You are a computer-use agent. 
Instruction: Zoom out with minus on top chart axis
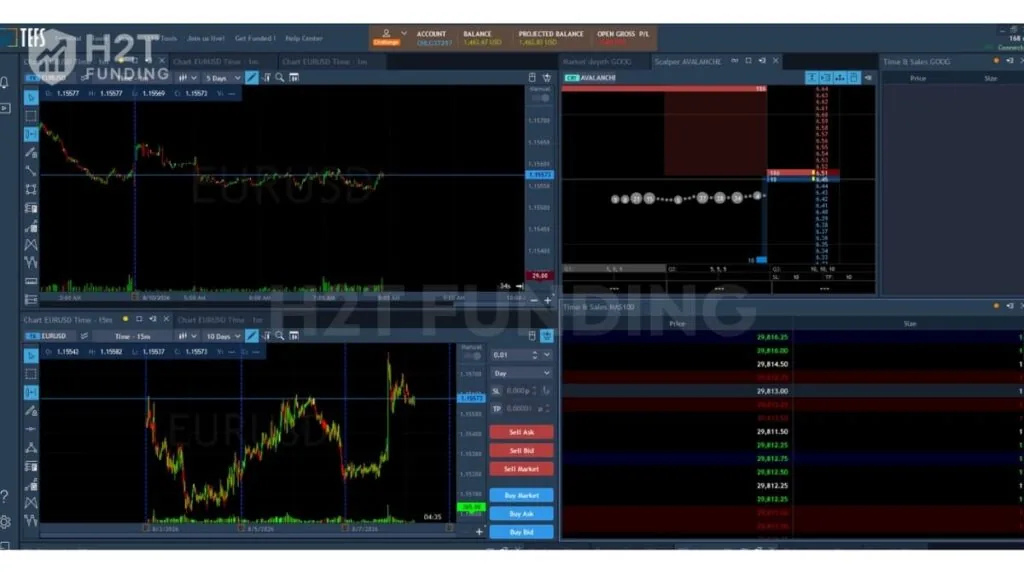pyautogui.click(x=534, y=300)
